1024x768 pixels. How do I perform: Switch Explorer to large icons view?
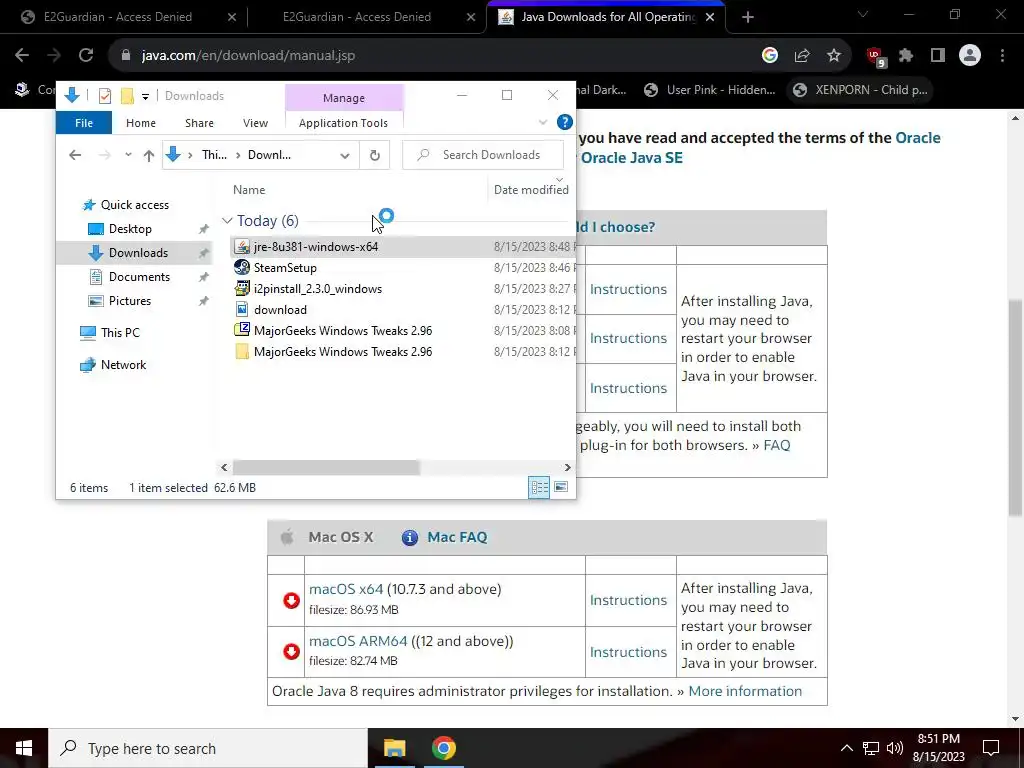pyautogui.click(x=561, y=487)
